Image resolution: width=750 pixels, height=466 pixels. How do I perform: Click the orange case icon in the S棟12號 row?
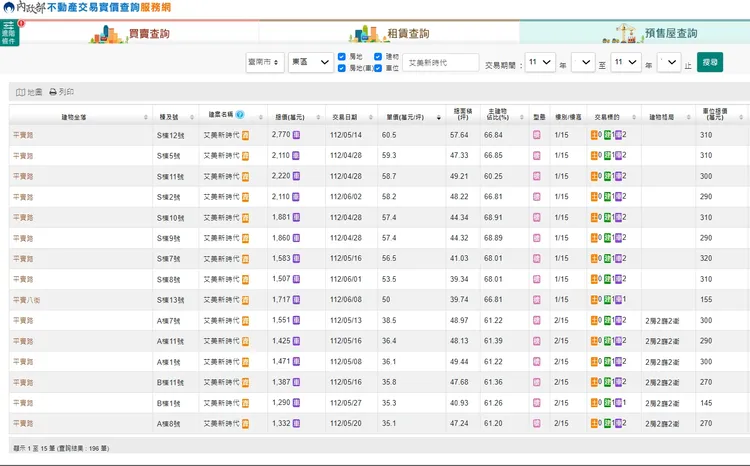[x=245, y=135]
